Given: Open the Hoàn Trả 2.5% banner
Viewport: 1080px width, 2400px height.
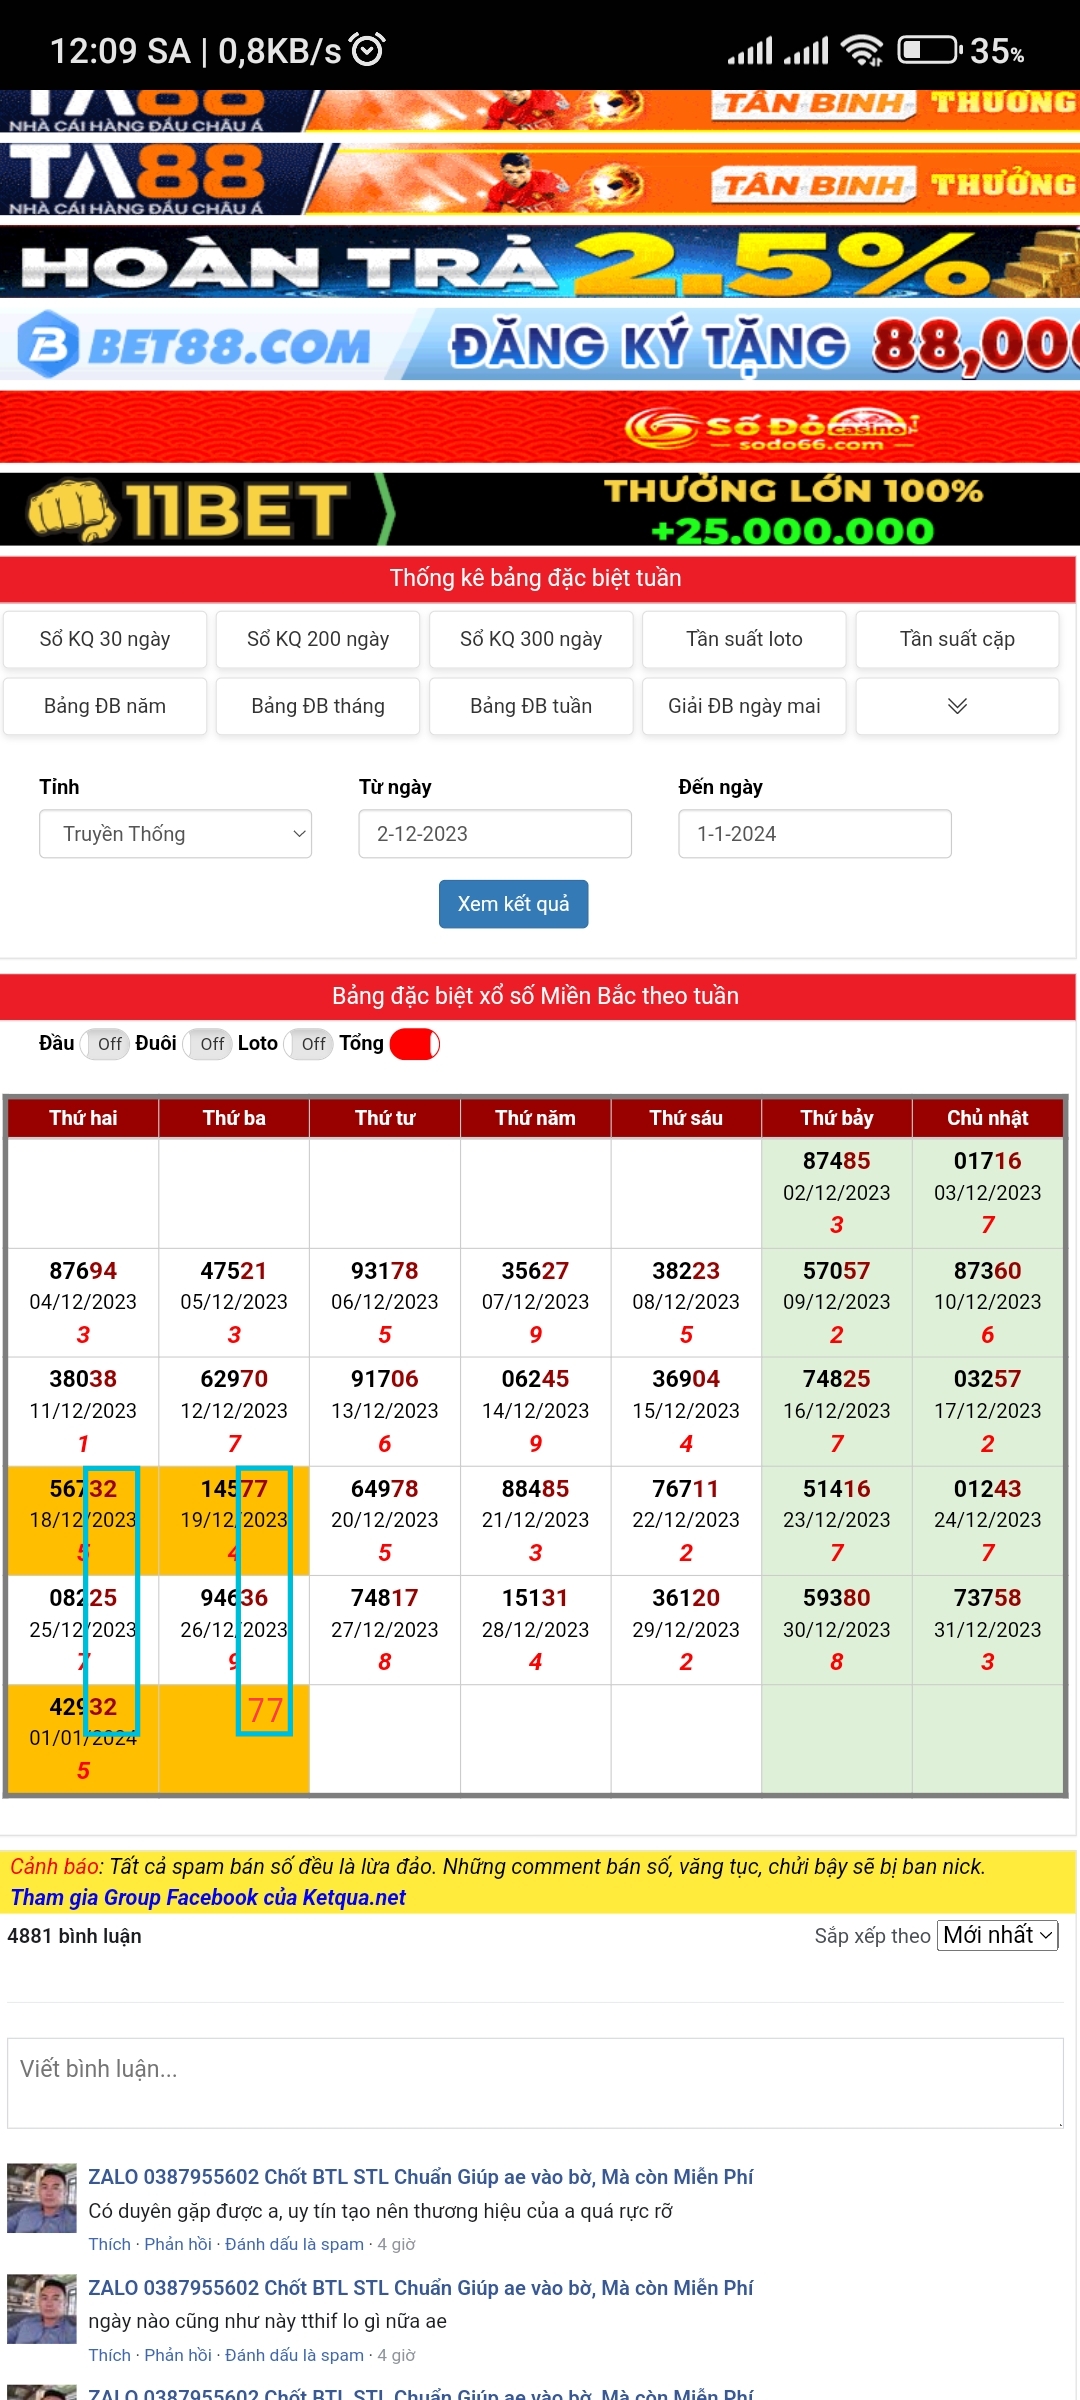Looking at the screenshot, I should point(540,264).
